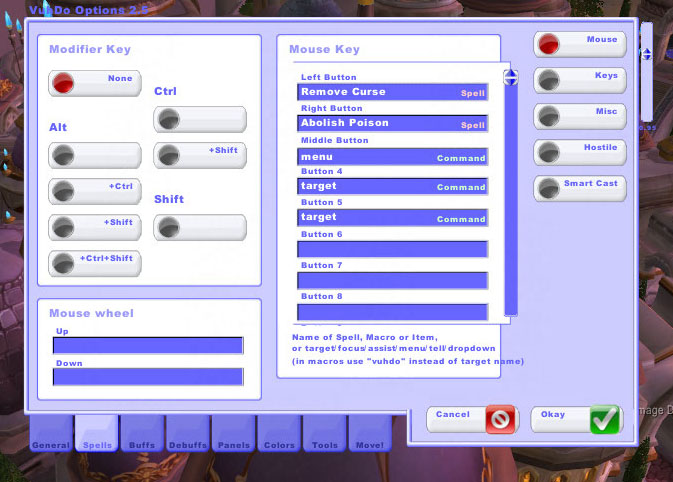Switch to the Misc settings section
Screen dimensions: 673x482
580,116
